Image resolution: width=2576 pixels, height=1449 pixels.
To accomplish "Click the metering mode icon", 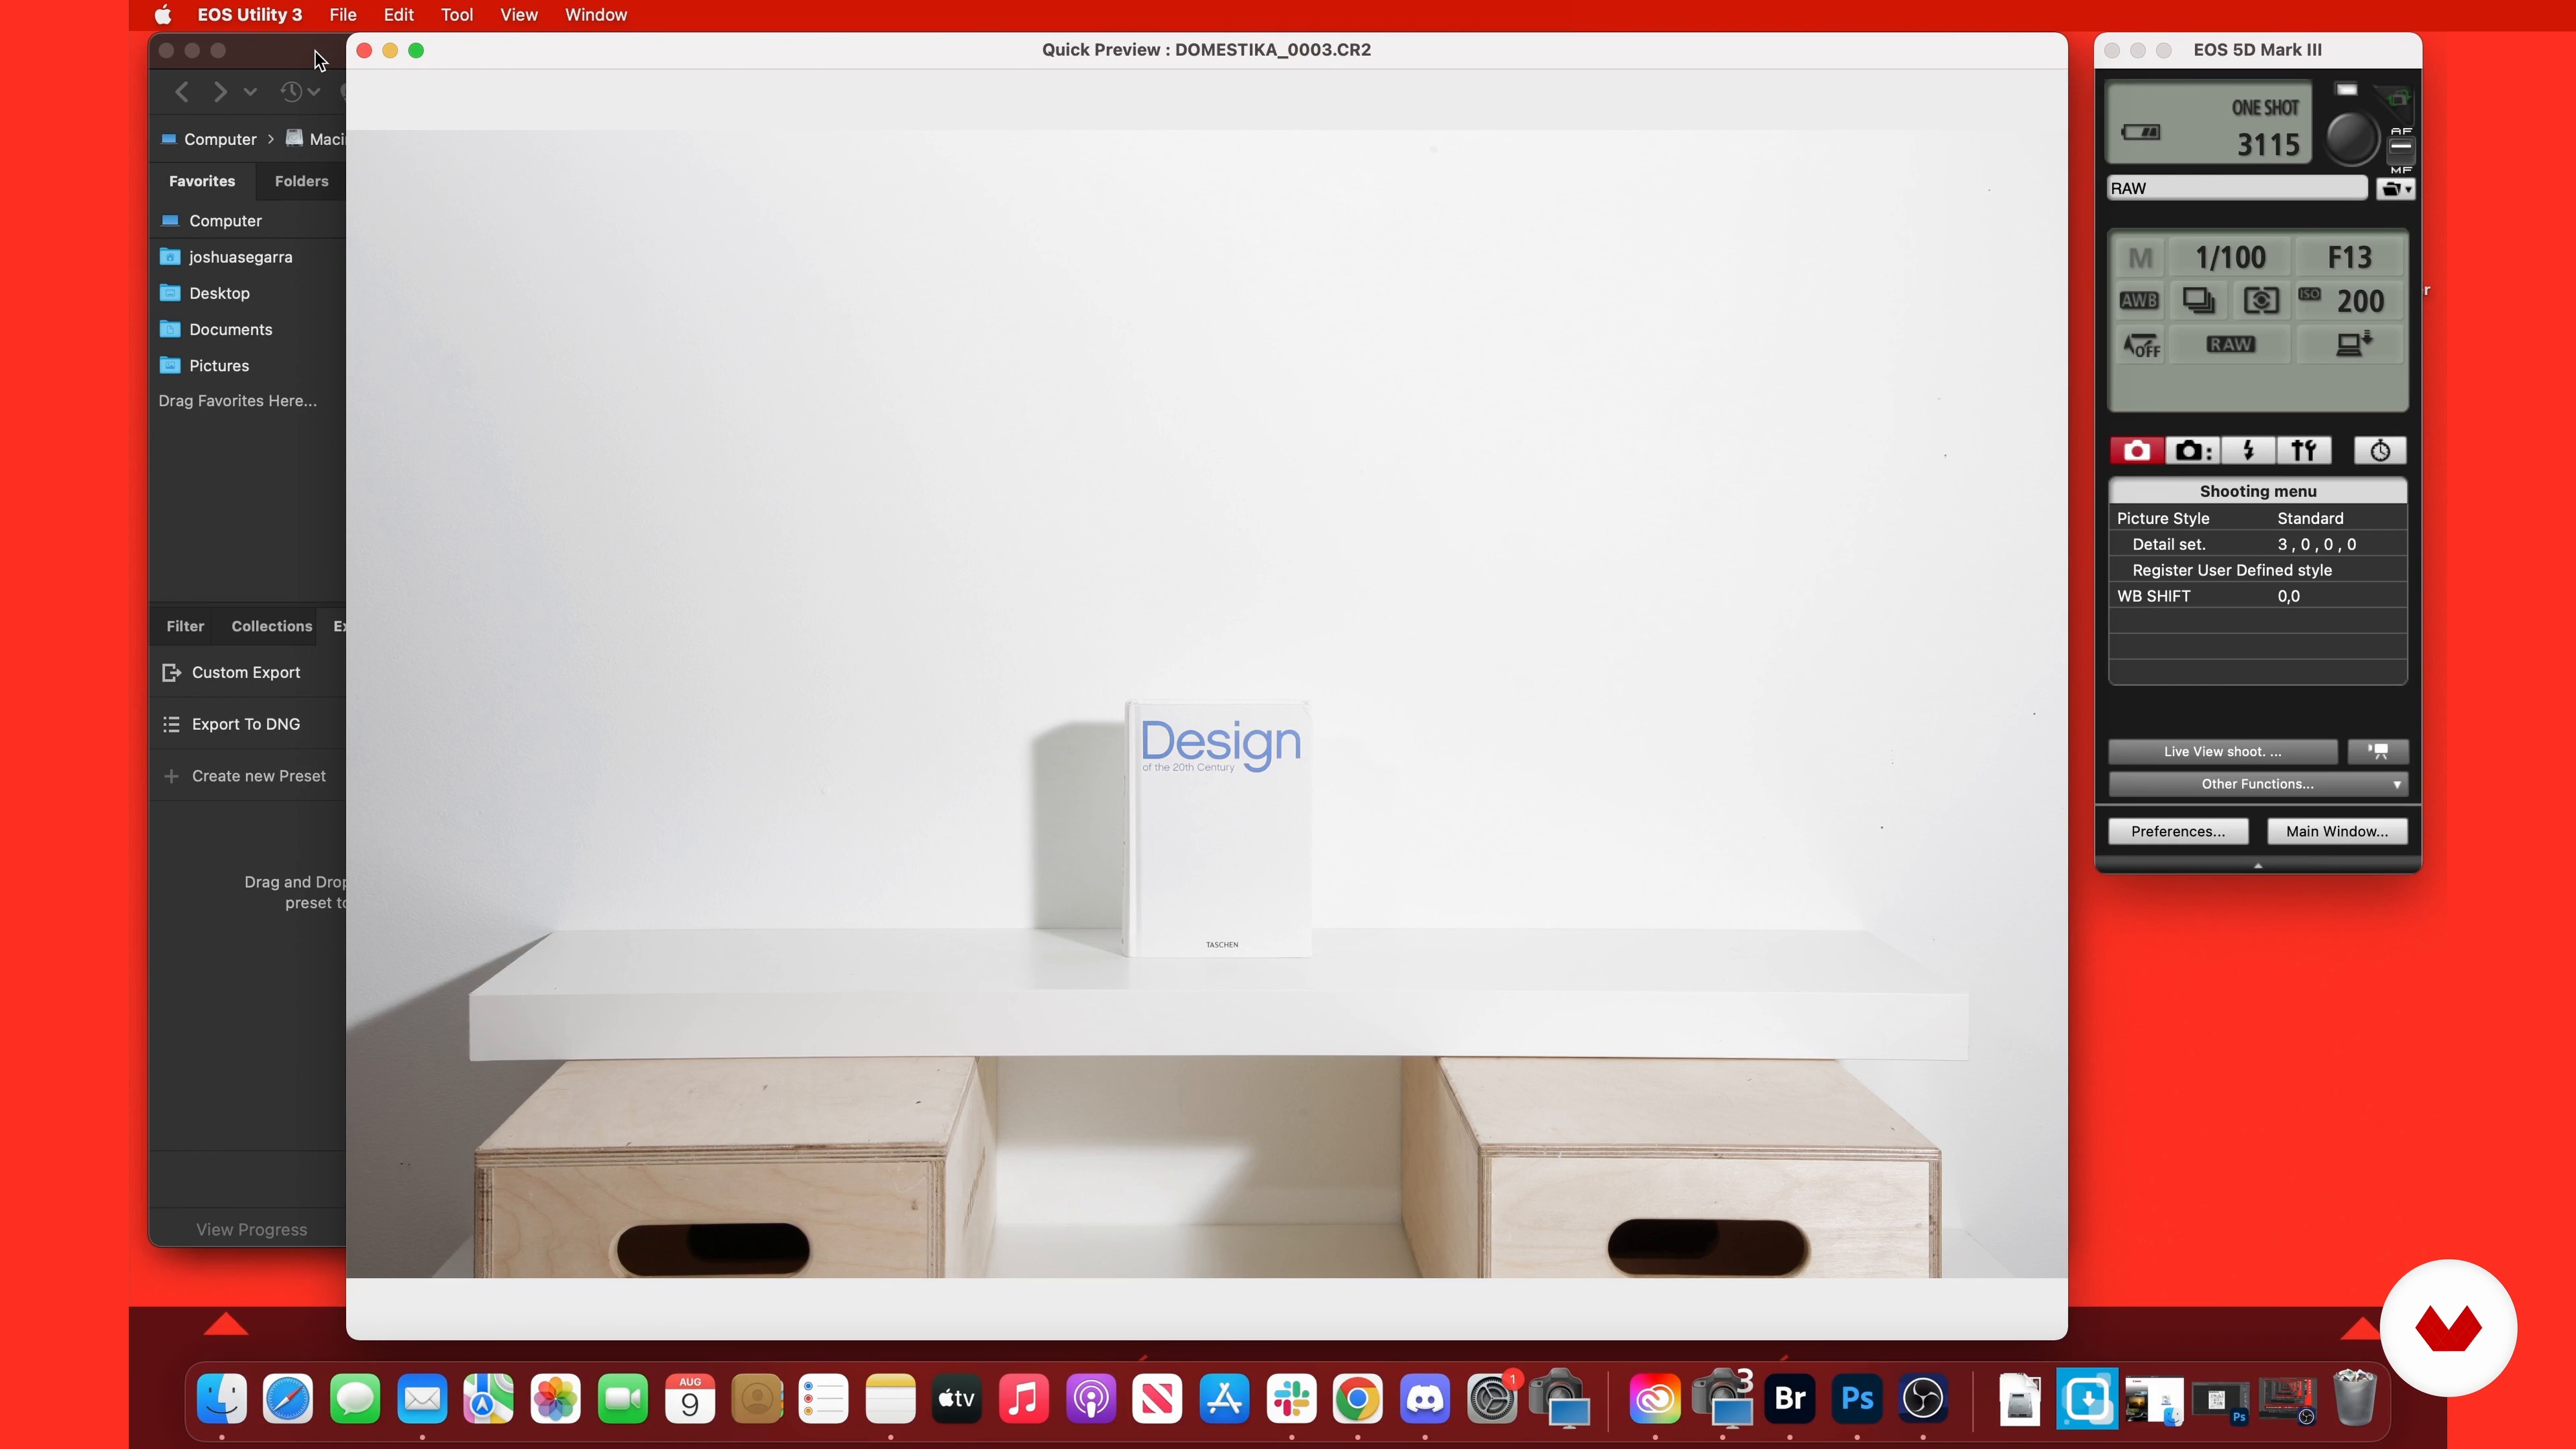I will [2261, 301].
